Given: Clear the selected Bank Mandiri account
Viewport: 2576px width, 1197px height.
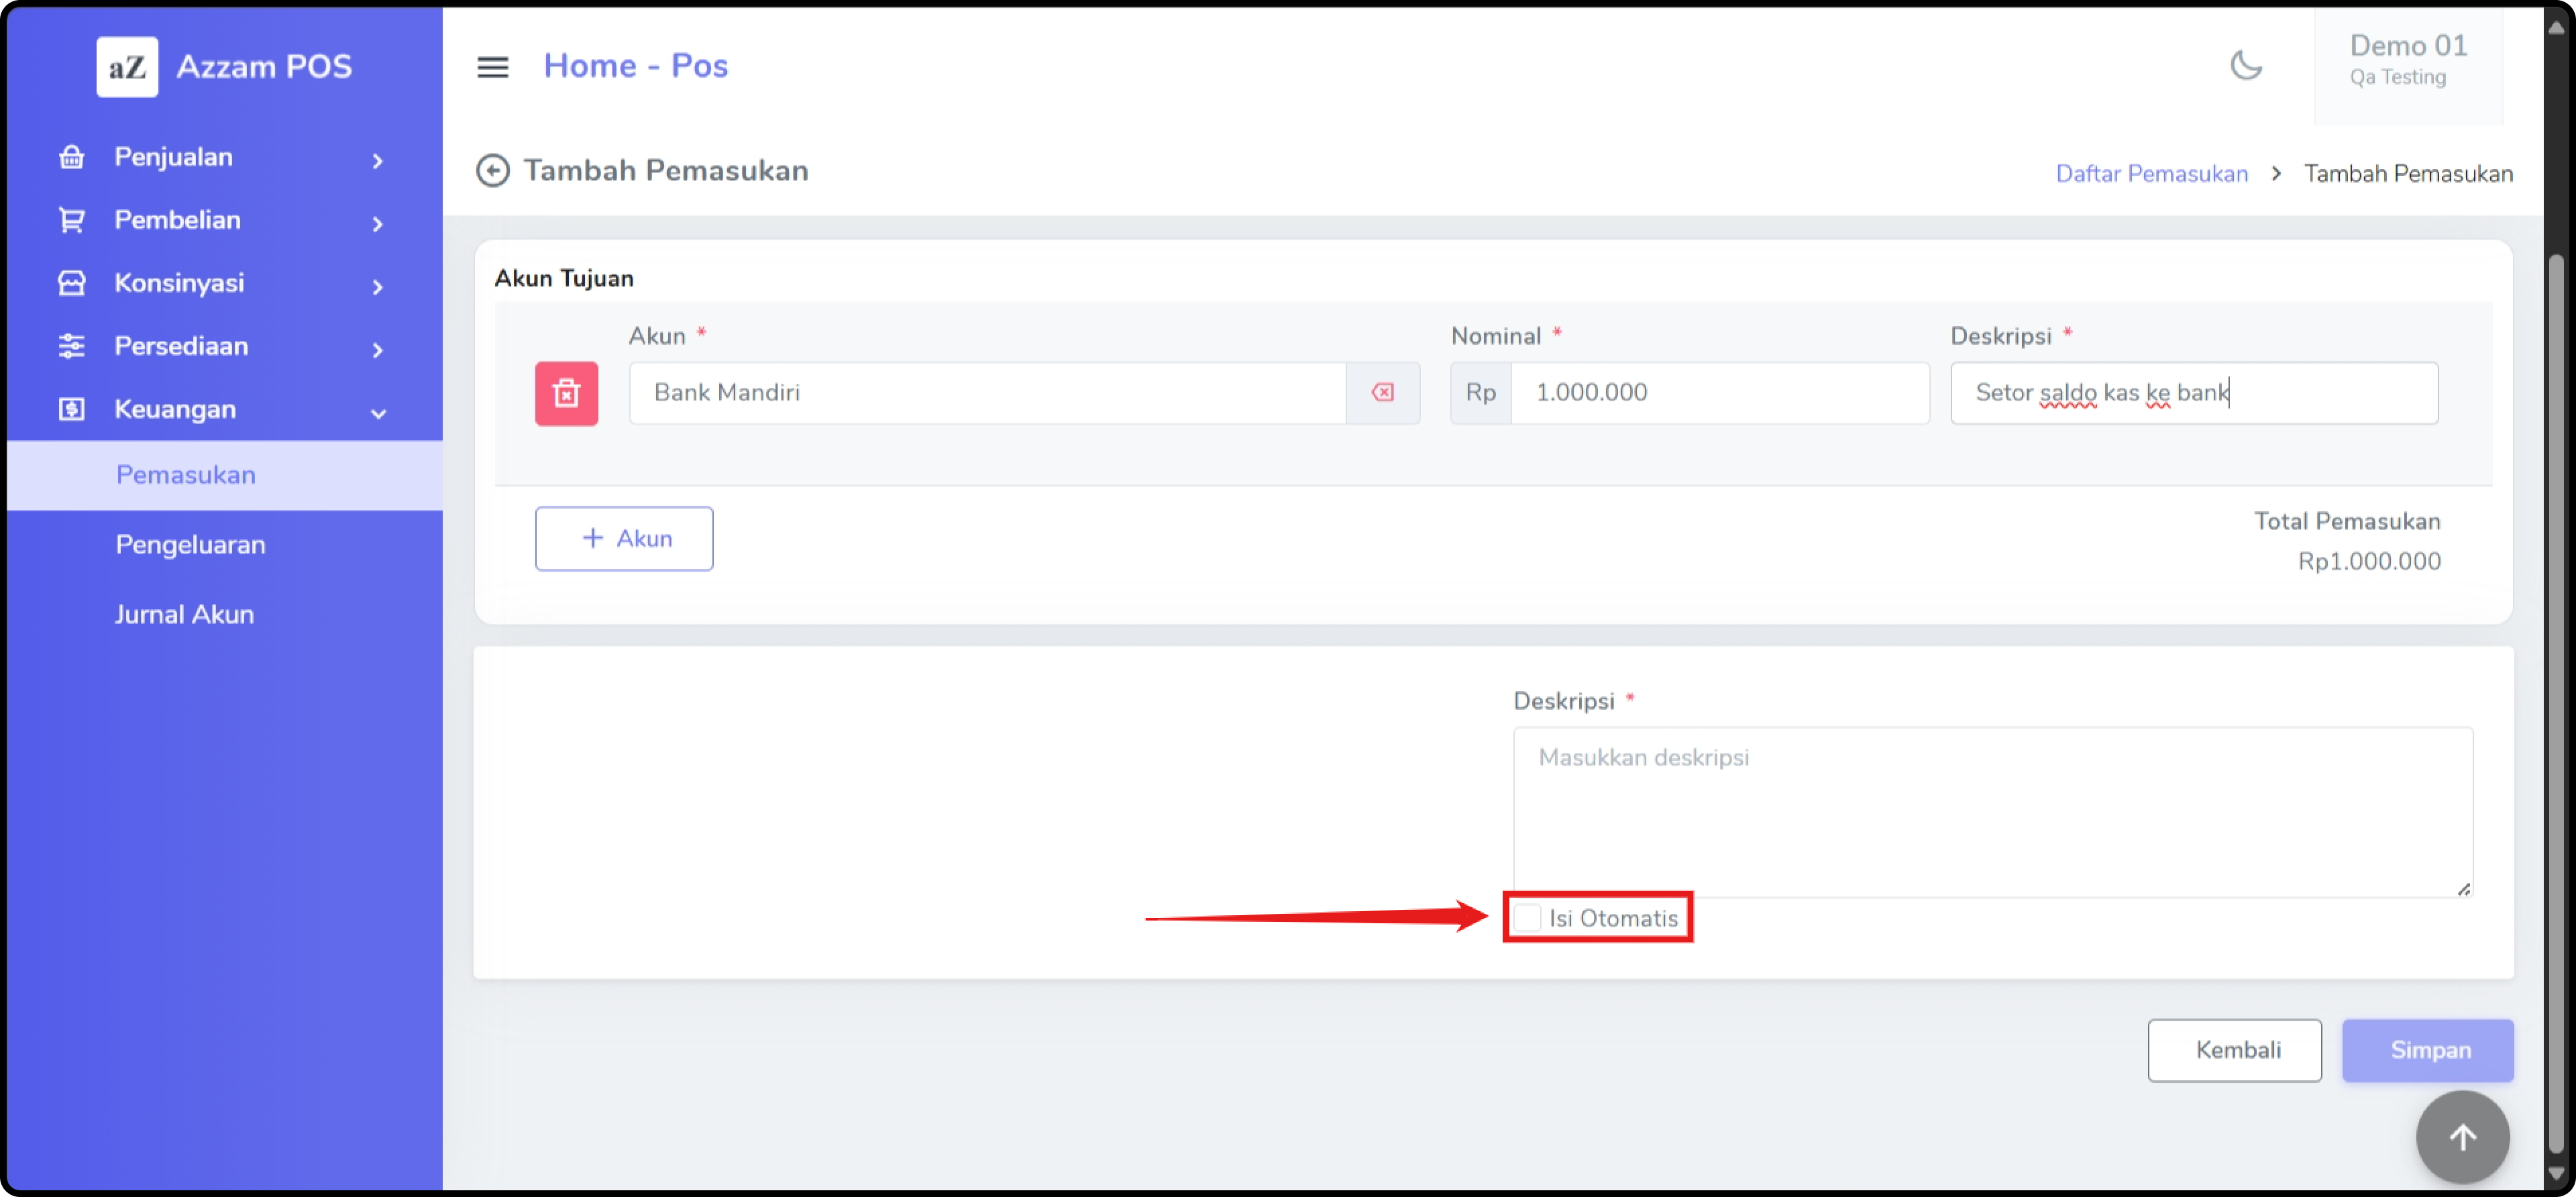Looking at the screenshot, I should click(x=1382, y=393).
